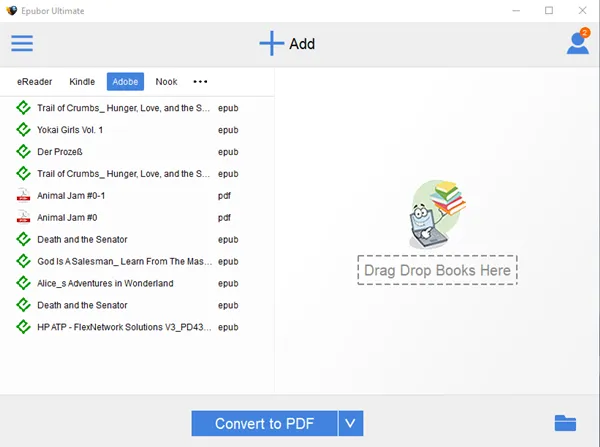Click the Convert to PDF button
Viewport: 600px width, 447px height.
click(264, 423)
